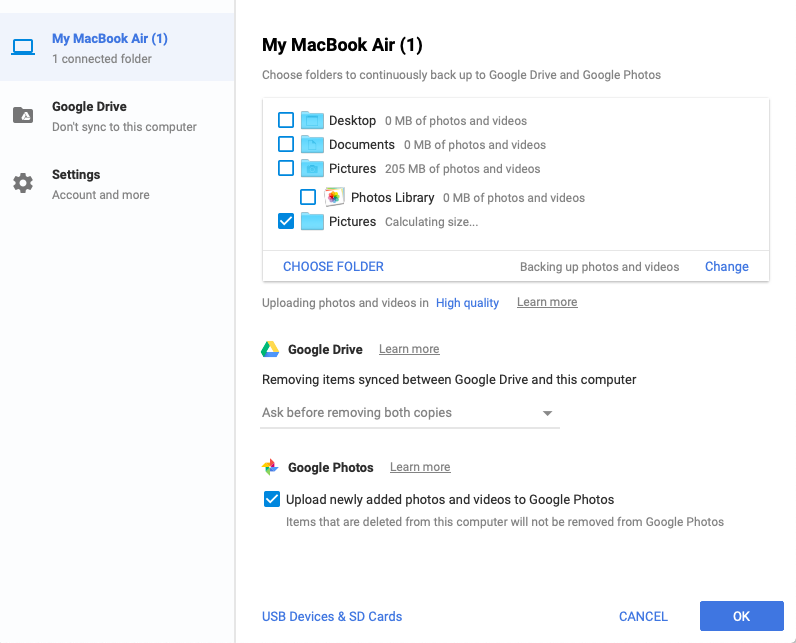Enable the Documents folder checkbox

tap(286, 144)
